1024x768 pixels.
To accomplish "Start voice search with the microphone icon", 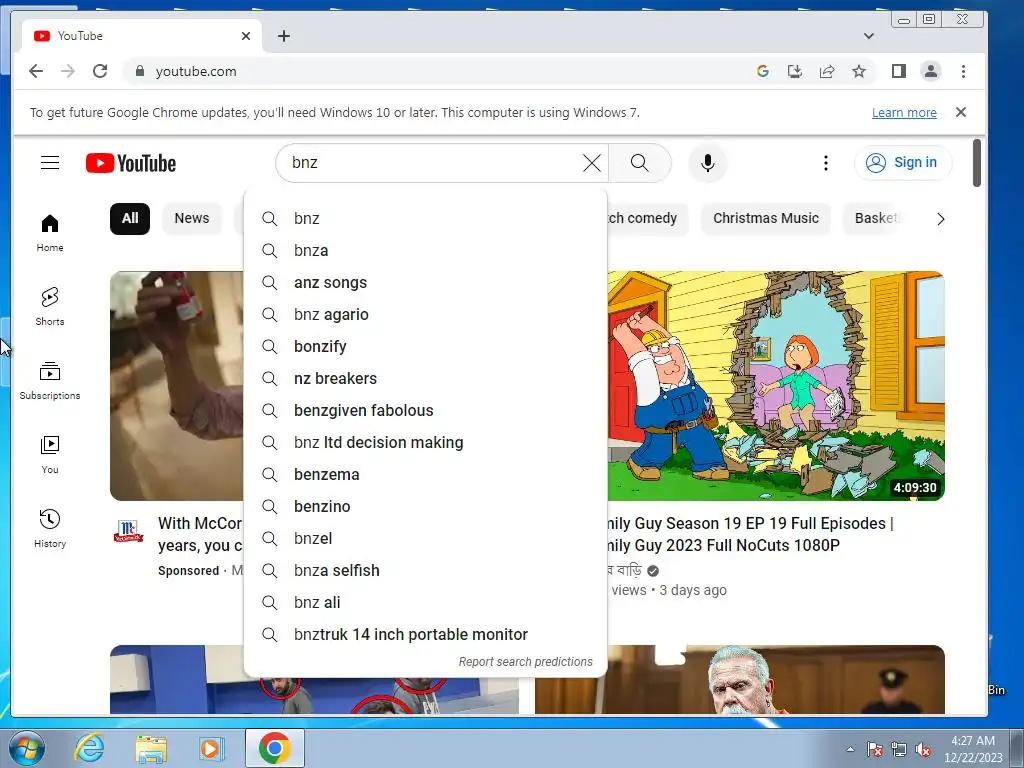I will (x=707, y=163).
